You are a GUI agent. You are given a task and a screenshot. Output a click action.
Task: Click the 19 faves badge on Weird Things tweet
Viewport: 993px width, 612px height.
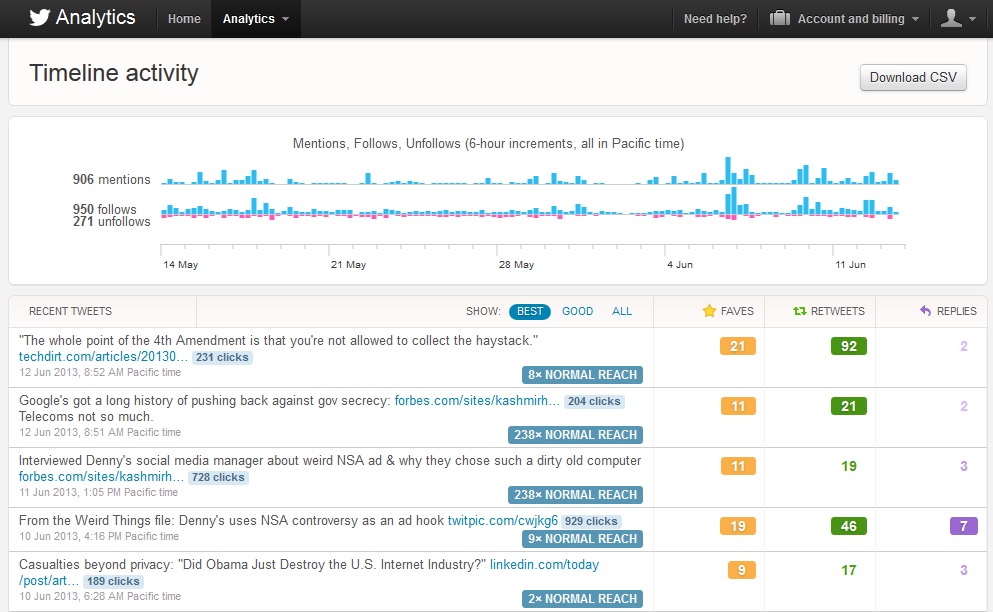pyautogui.click(x=738, y=526)
